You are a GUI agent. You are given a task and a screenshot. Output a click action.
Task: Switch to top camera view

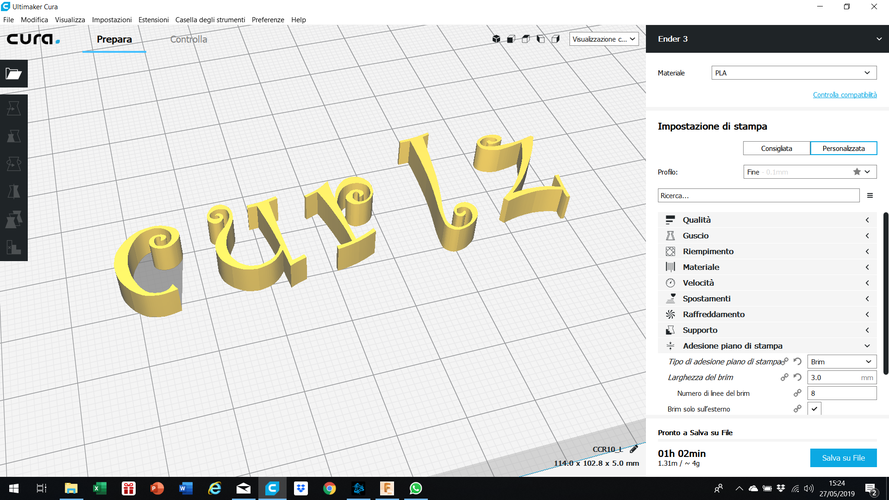pyautogui.click(x=526, y=39)
